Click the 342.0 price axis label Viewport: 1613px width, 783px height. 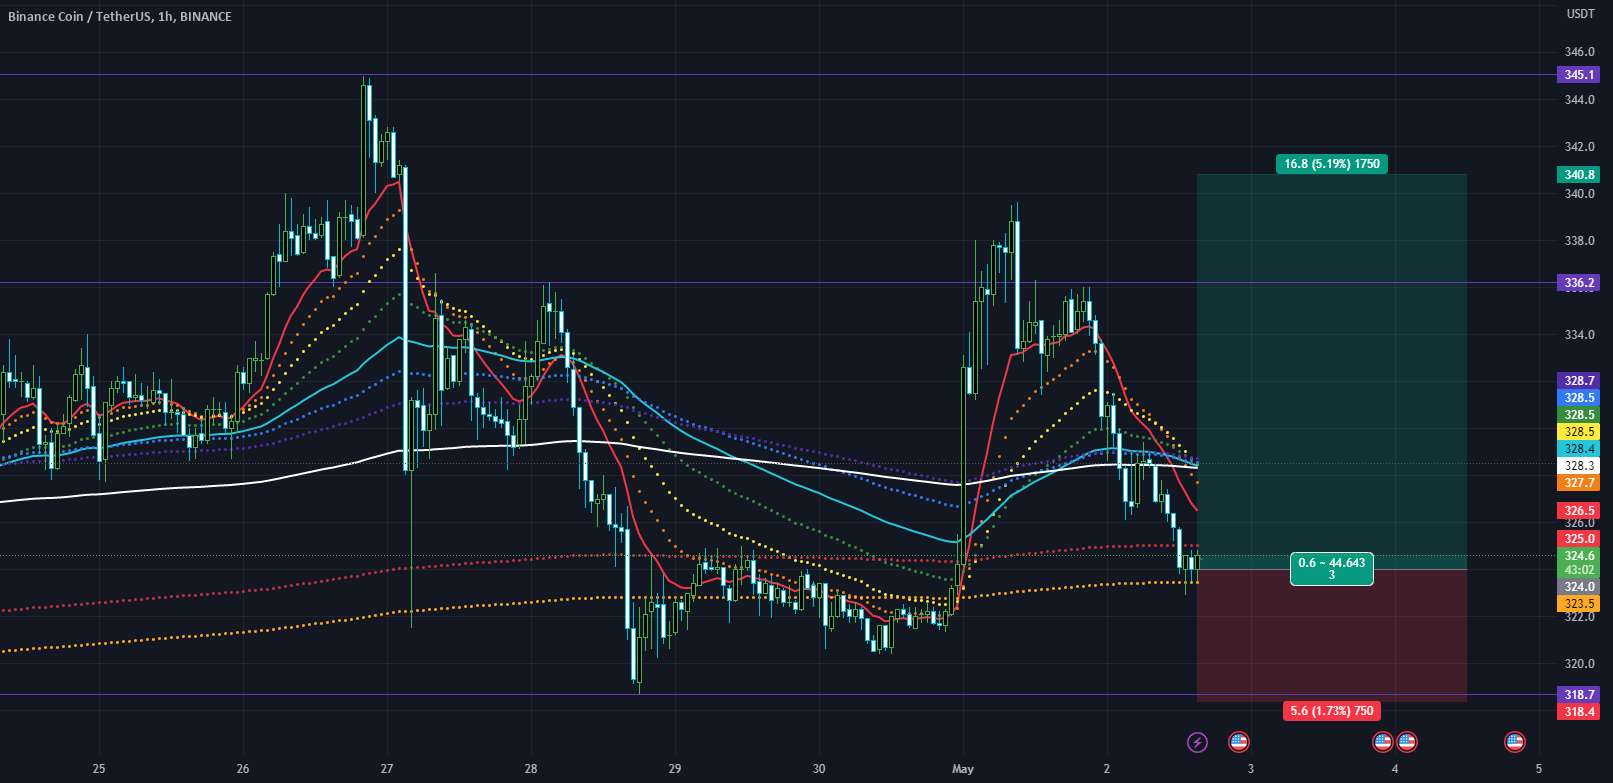(x=1580, y=147)
